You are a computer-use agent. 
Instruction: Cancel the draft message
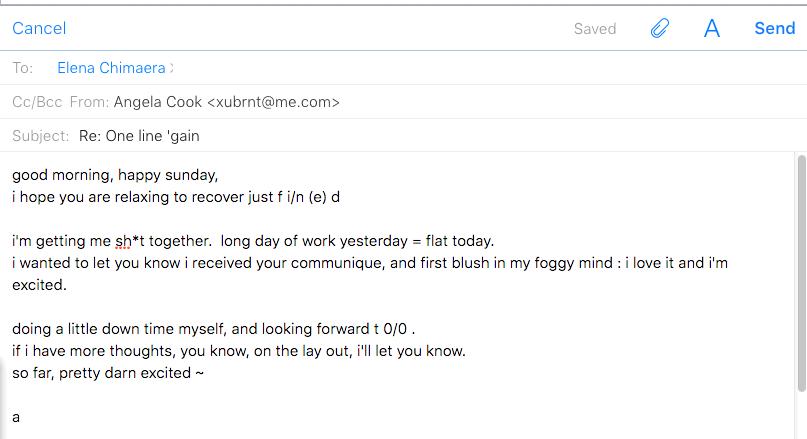[39, 28]
